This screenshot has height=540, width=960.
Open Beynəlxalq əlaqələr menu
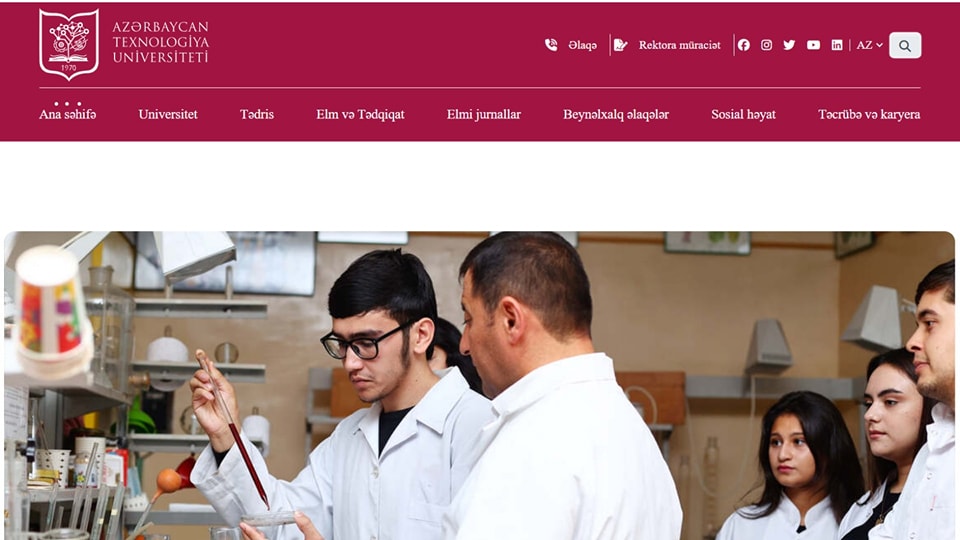[616, 114]
